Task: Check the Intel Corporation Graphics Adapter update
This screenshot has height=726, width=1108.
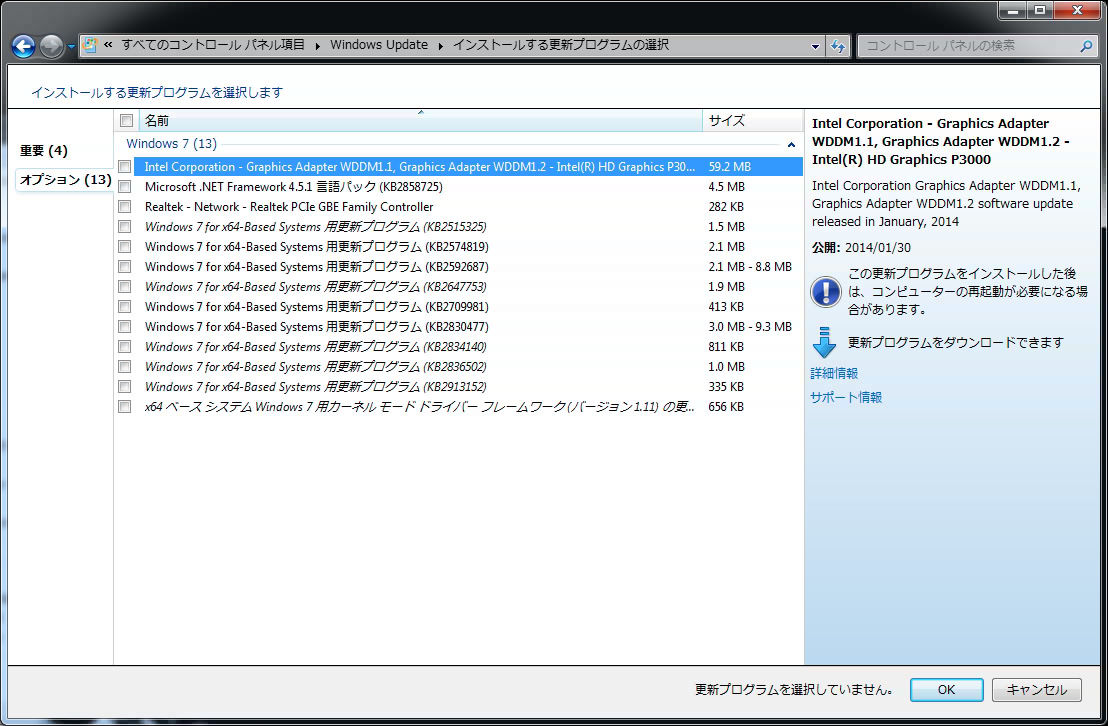Action: coord(125,167)
